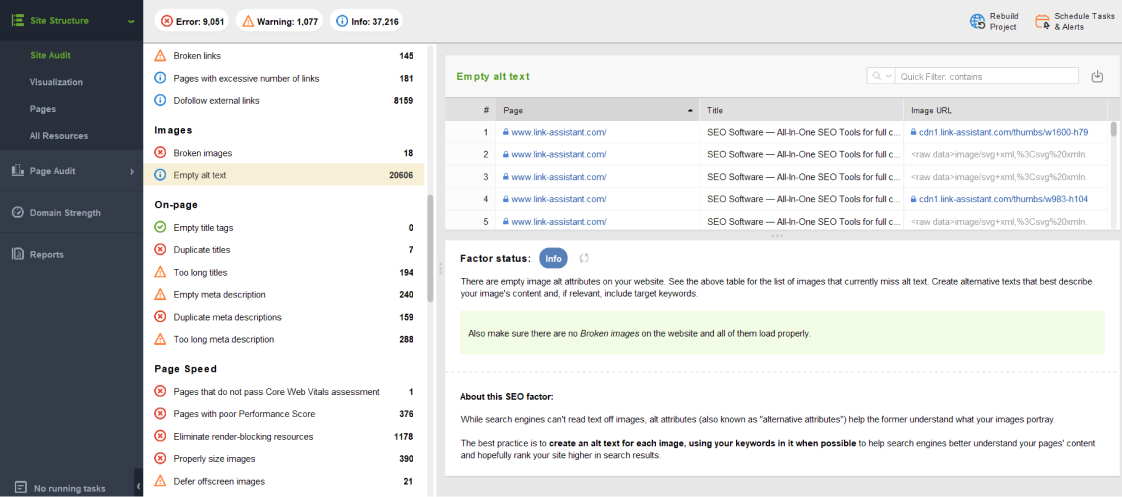Click the Page column sort arrow
1122x497 pixels.
pyautogui.click(x=690, y=112)
